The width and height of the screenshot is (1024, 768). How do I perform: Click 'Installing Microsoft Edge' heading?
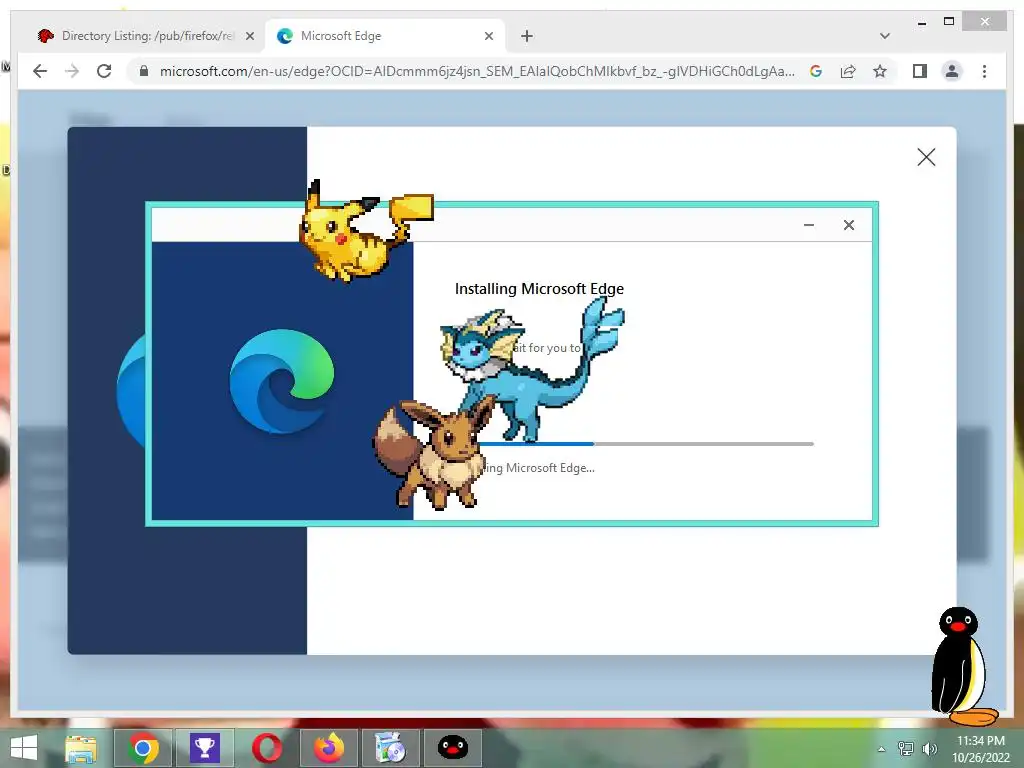point(539,289)
